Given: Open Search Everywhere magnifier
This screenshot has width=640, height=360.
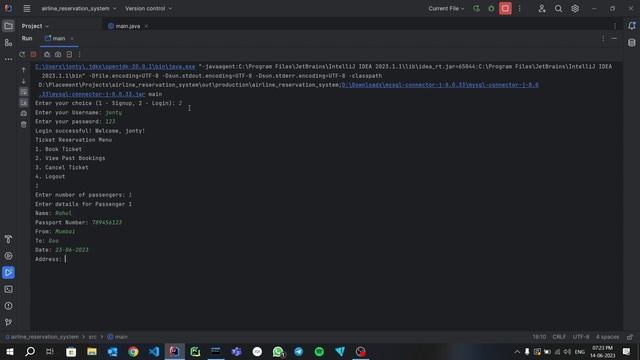Looking at the screenshot, I should 558,9.
